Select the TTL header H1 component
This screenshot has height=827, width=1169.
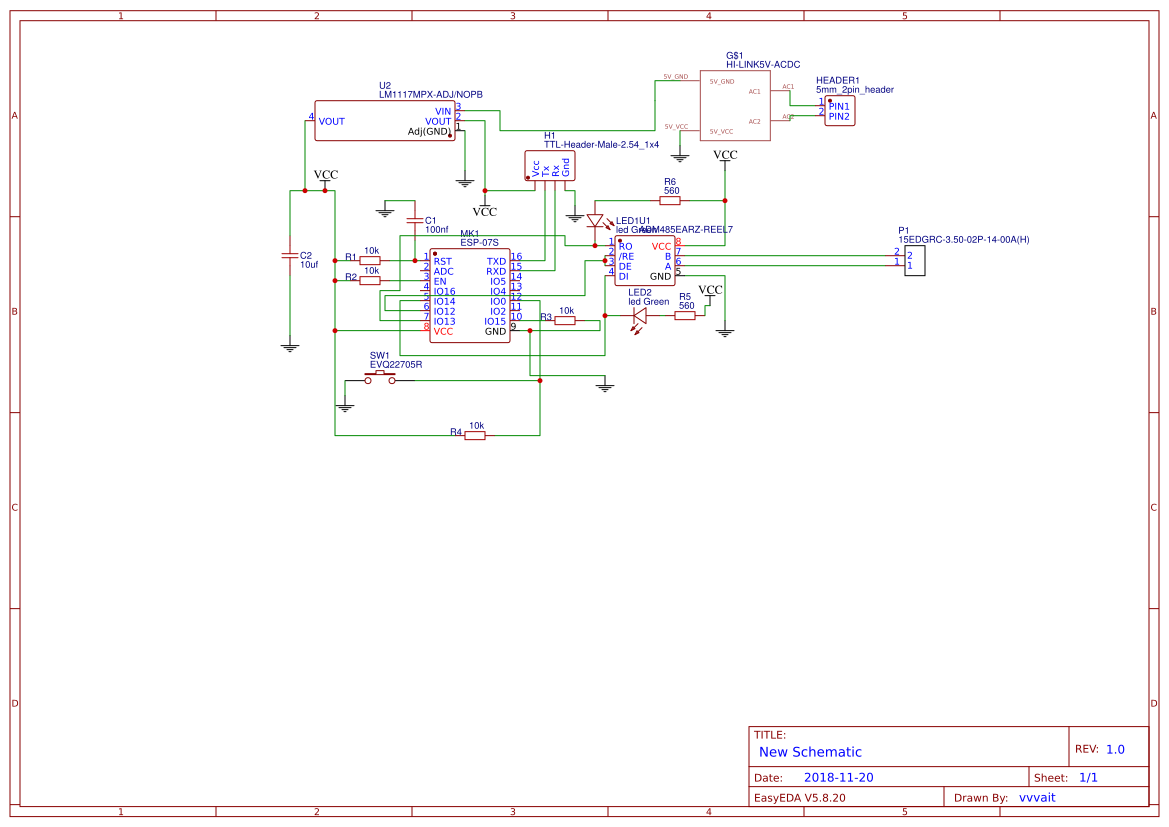(550, 166)
